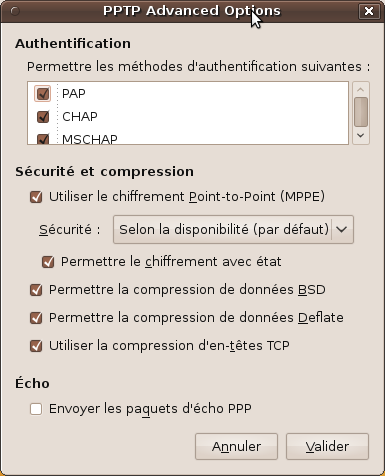This screenshot has height=476, width=385.
Task: Click the window menu icon in title bar
Action: (15, 11)
